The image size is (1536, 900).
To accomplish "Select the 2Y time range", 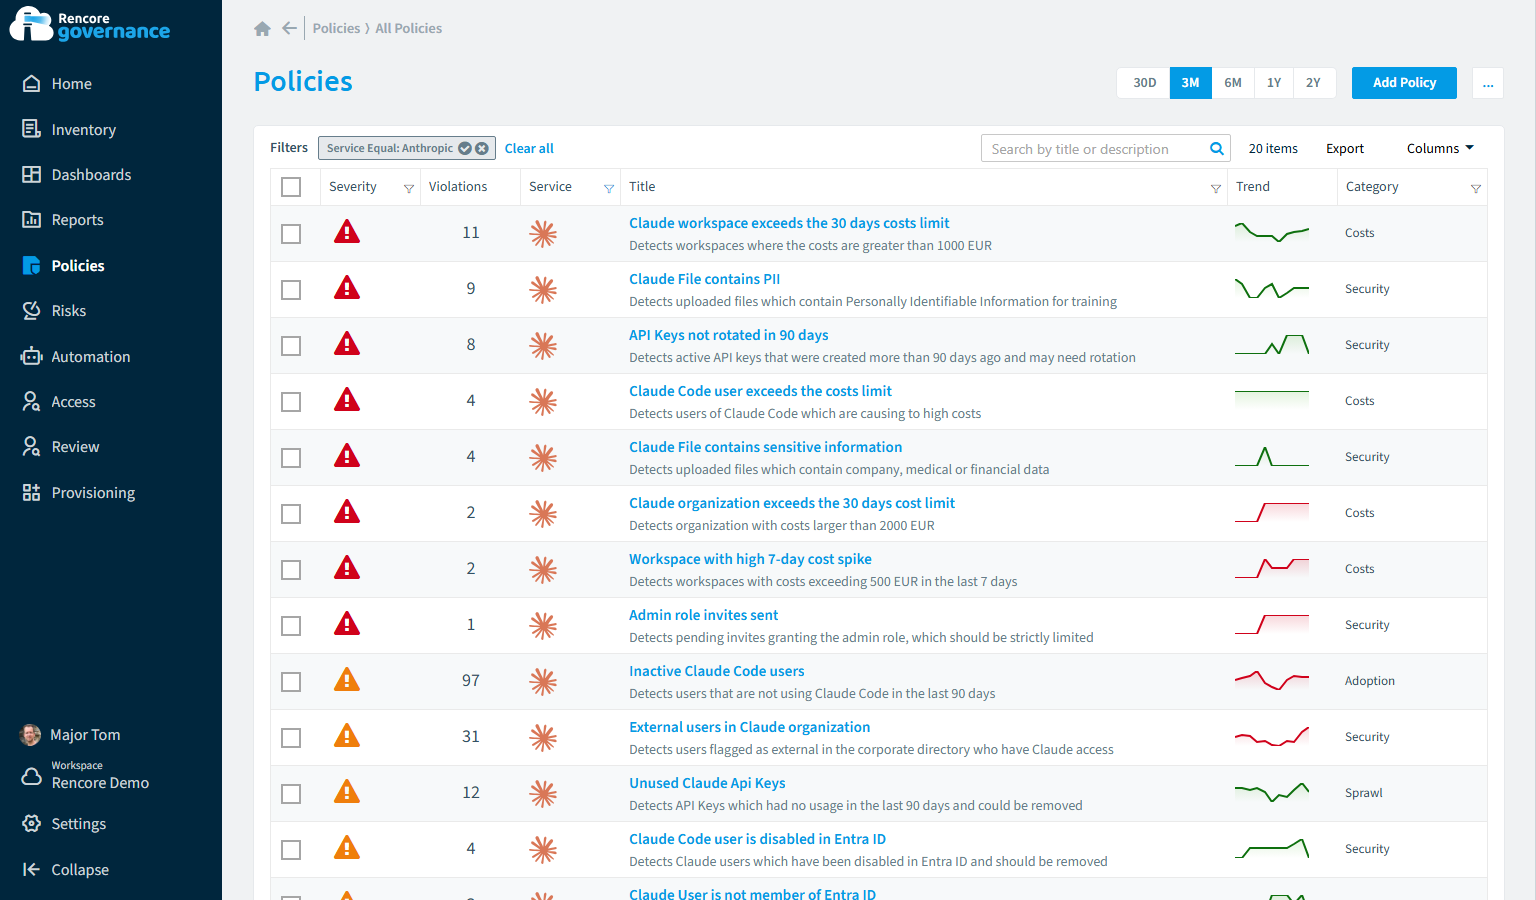I will 1313,83.
